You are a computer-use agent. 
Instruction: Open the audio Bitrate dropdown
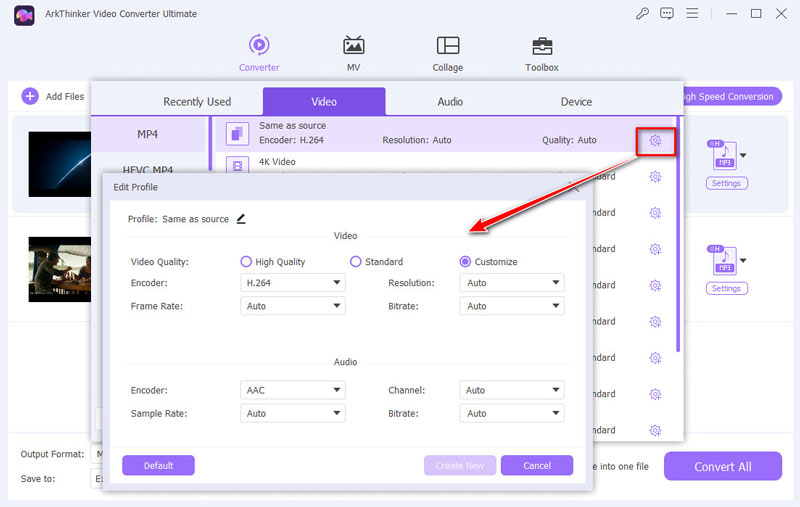pyautogui.click(x=512, y=413)
